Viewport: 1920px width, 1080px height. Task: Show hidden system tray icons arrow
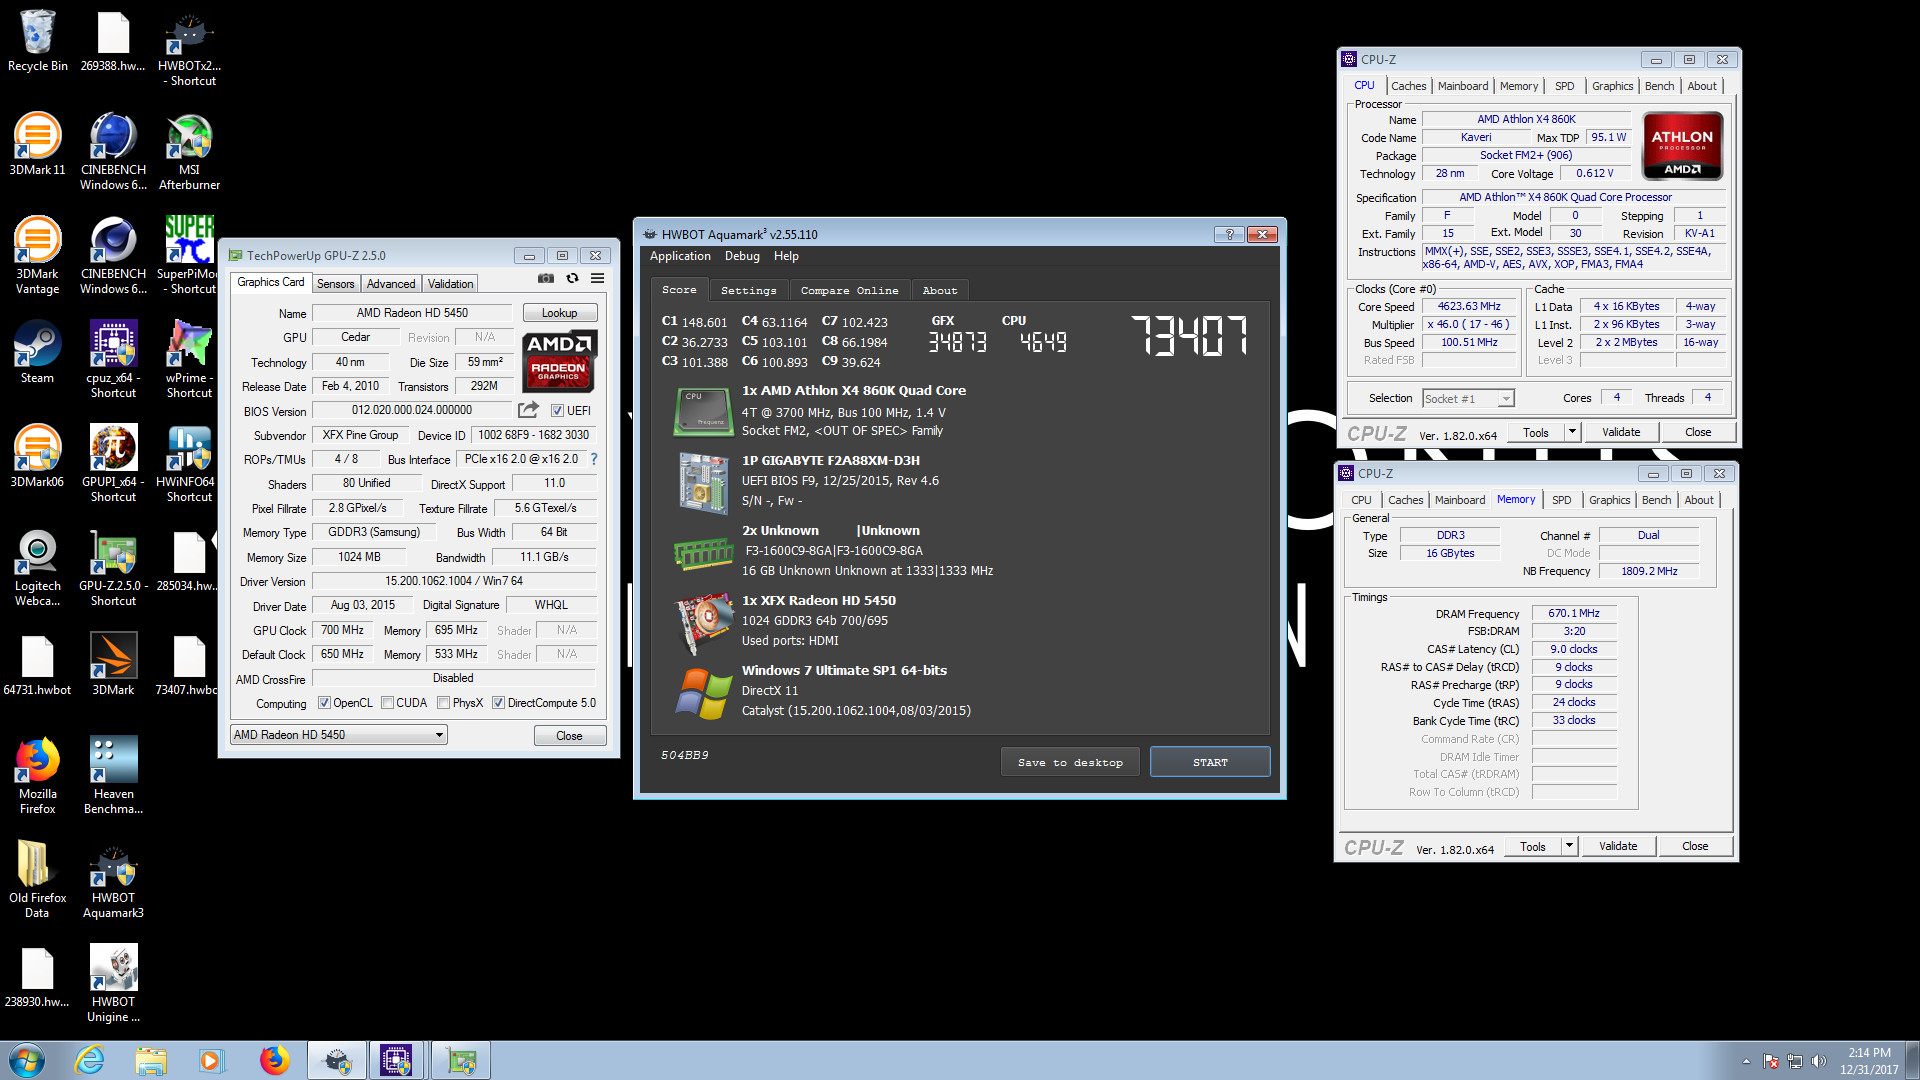click(1746, 1061)
